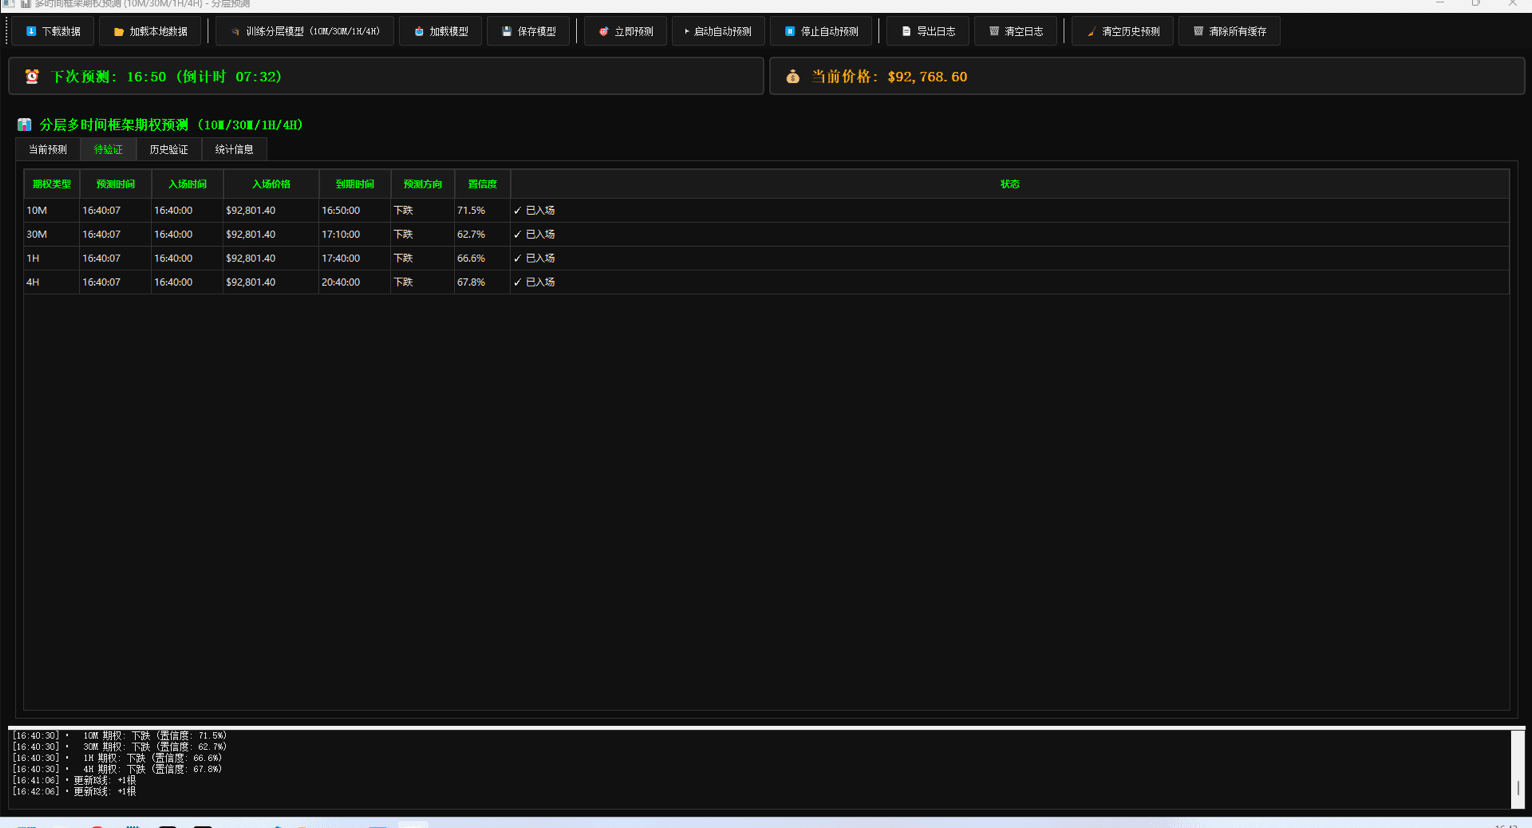Viewport: 1532px width, 828px height.
Task: Click 清空历史预测 broom button
Action: pos(1122,31)
